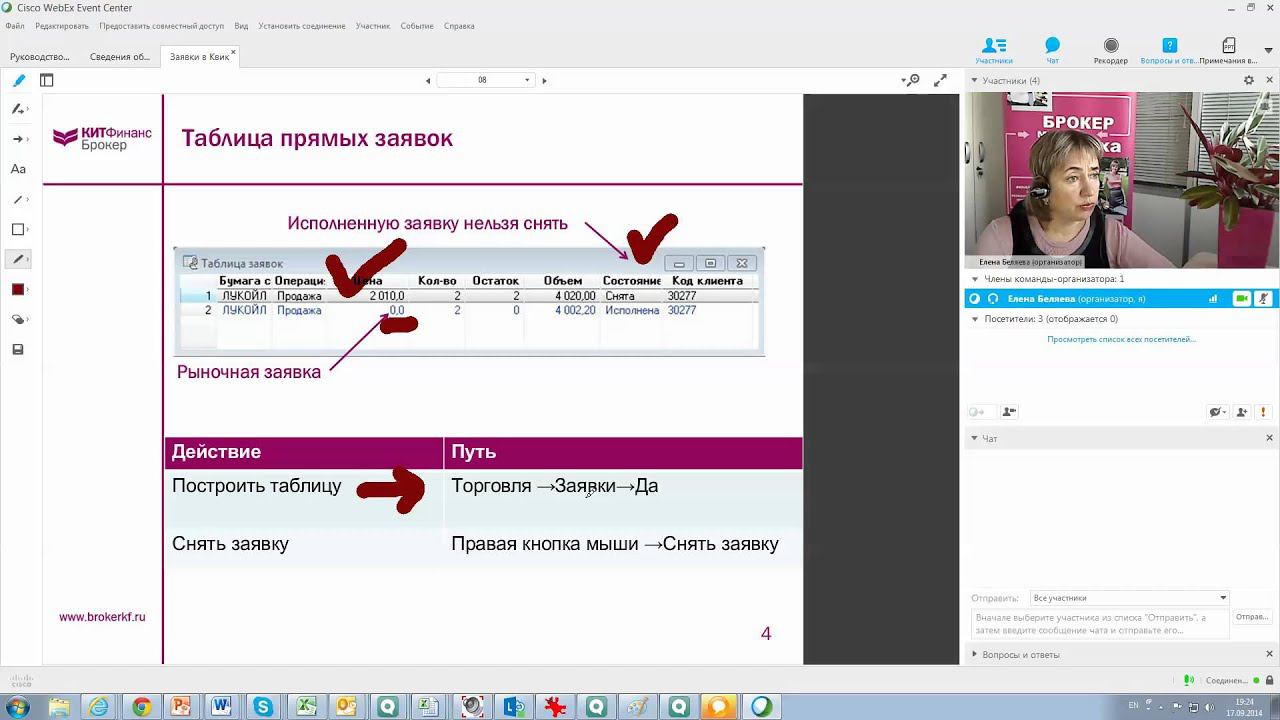The width and height of the screenshot is (1280, 720).
Task: Select the eraser tool
Action: click(18, 320)
